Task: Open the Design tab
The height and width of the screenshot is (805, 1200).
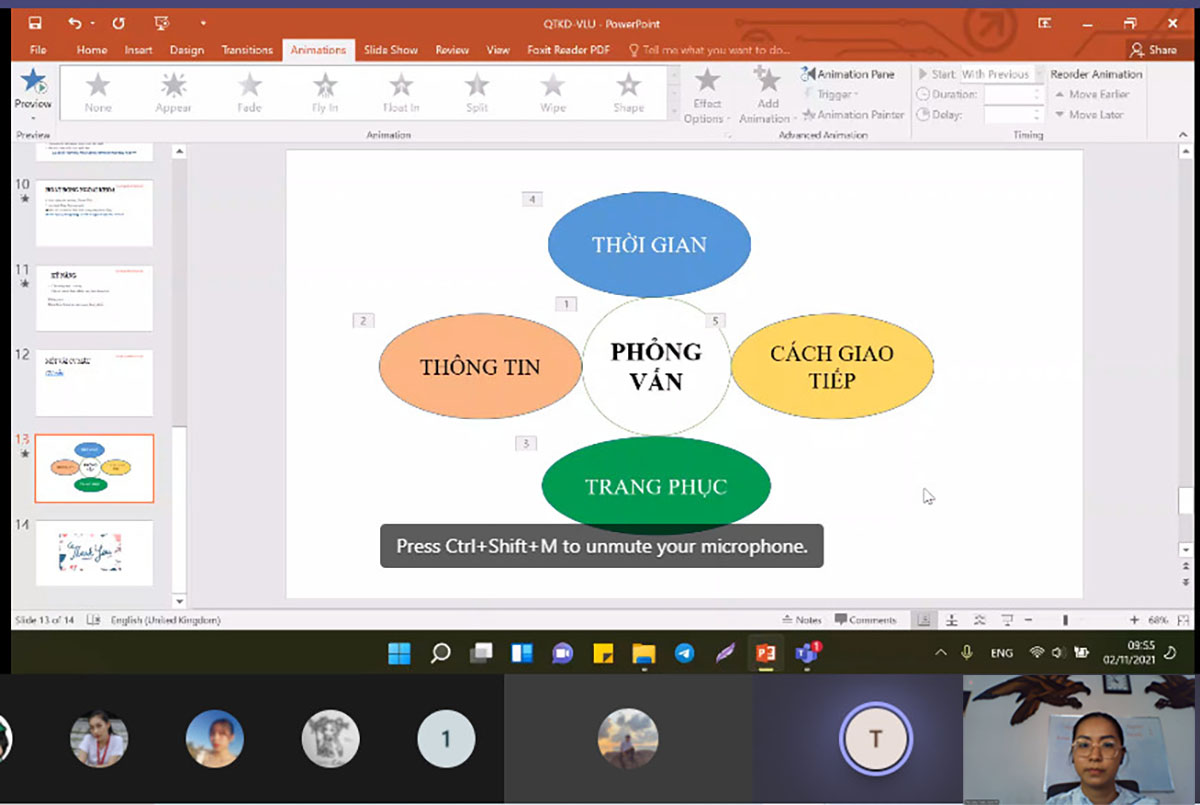Action: [186, 49]
